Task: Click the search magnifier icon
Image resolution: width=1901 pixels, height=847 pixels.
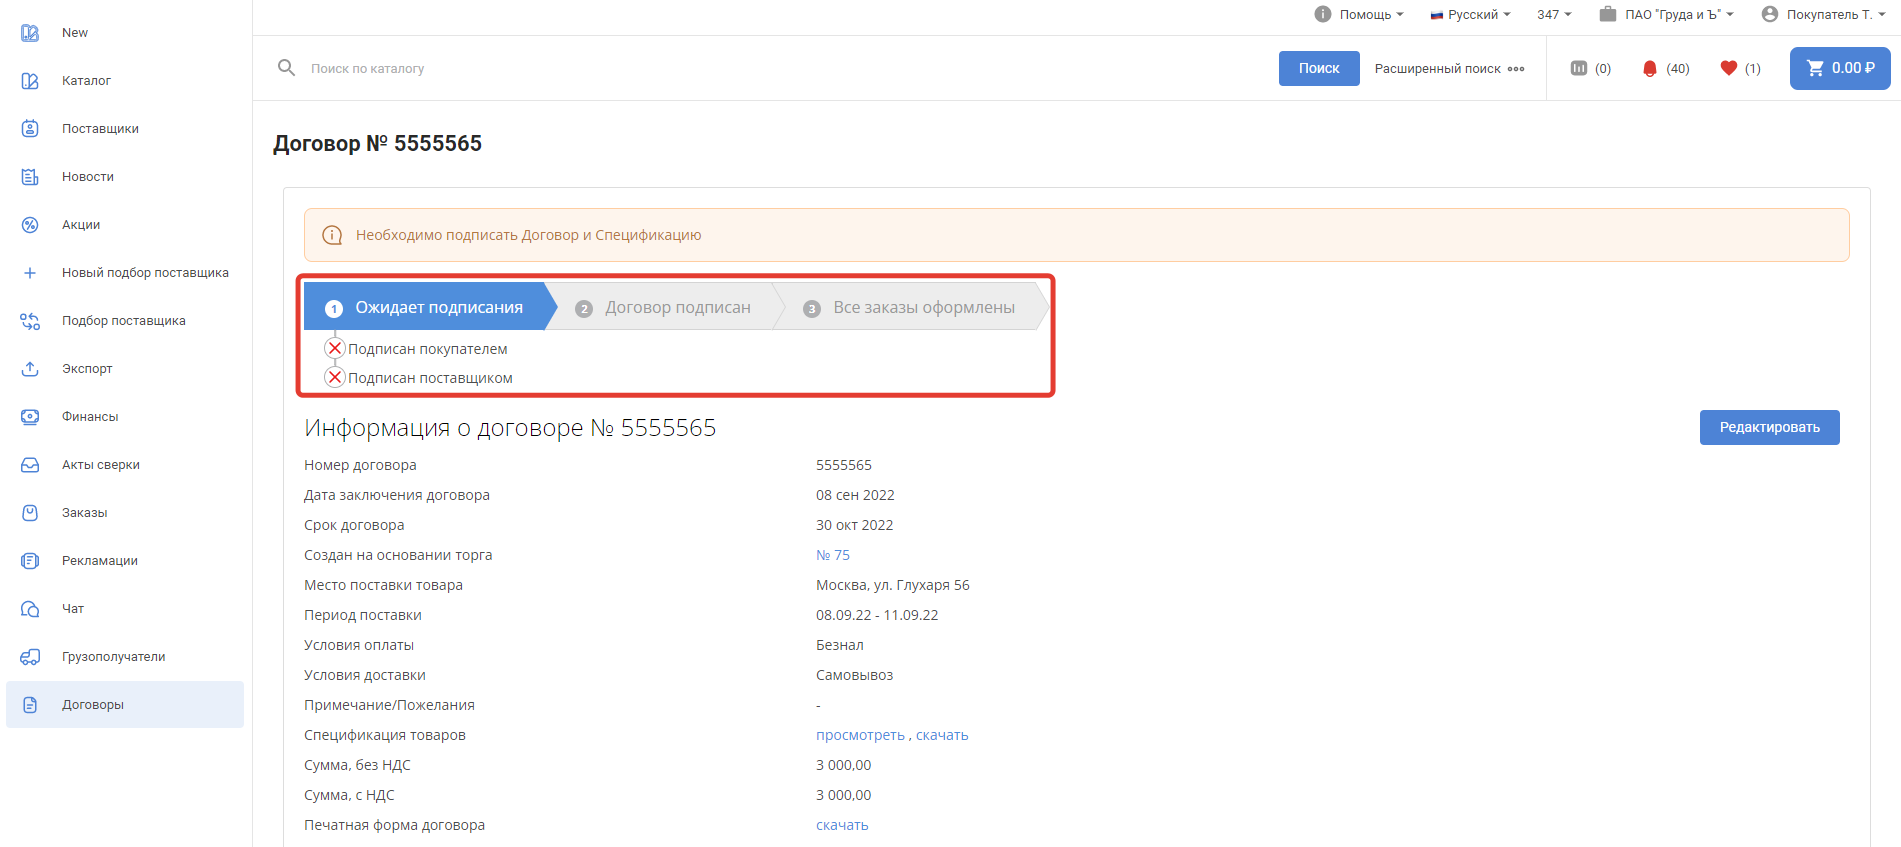Action: 286,68
